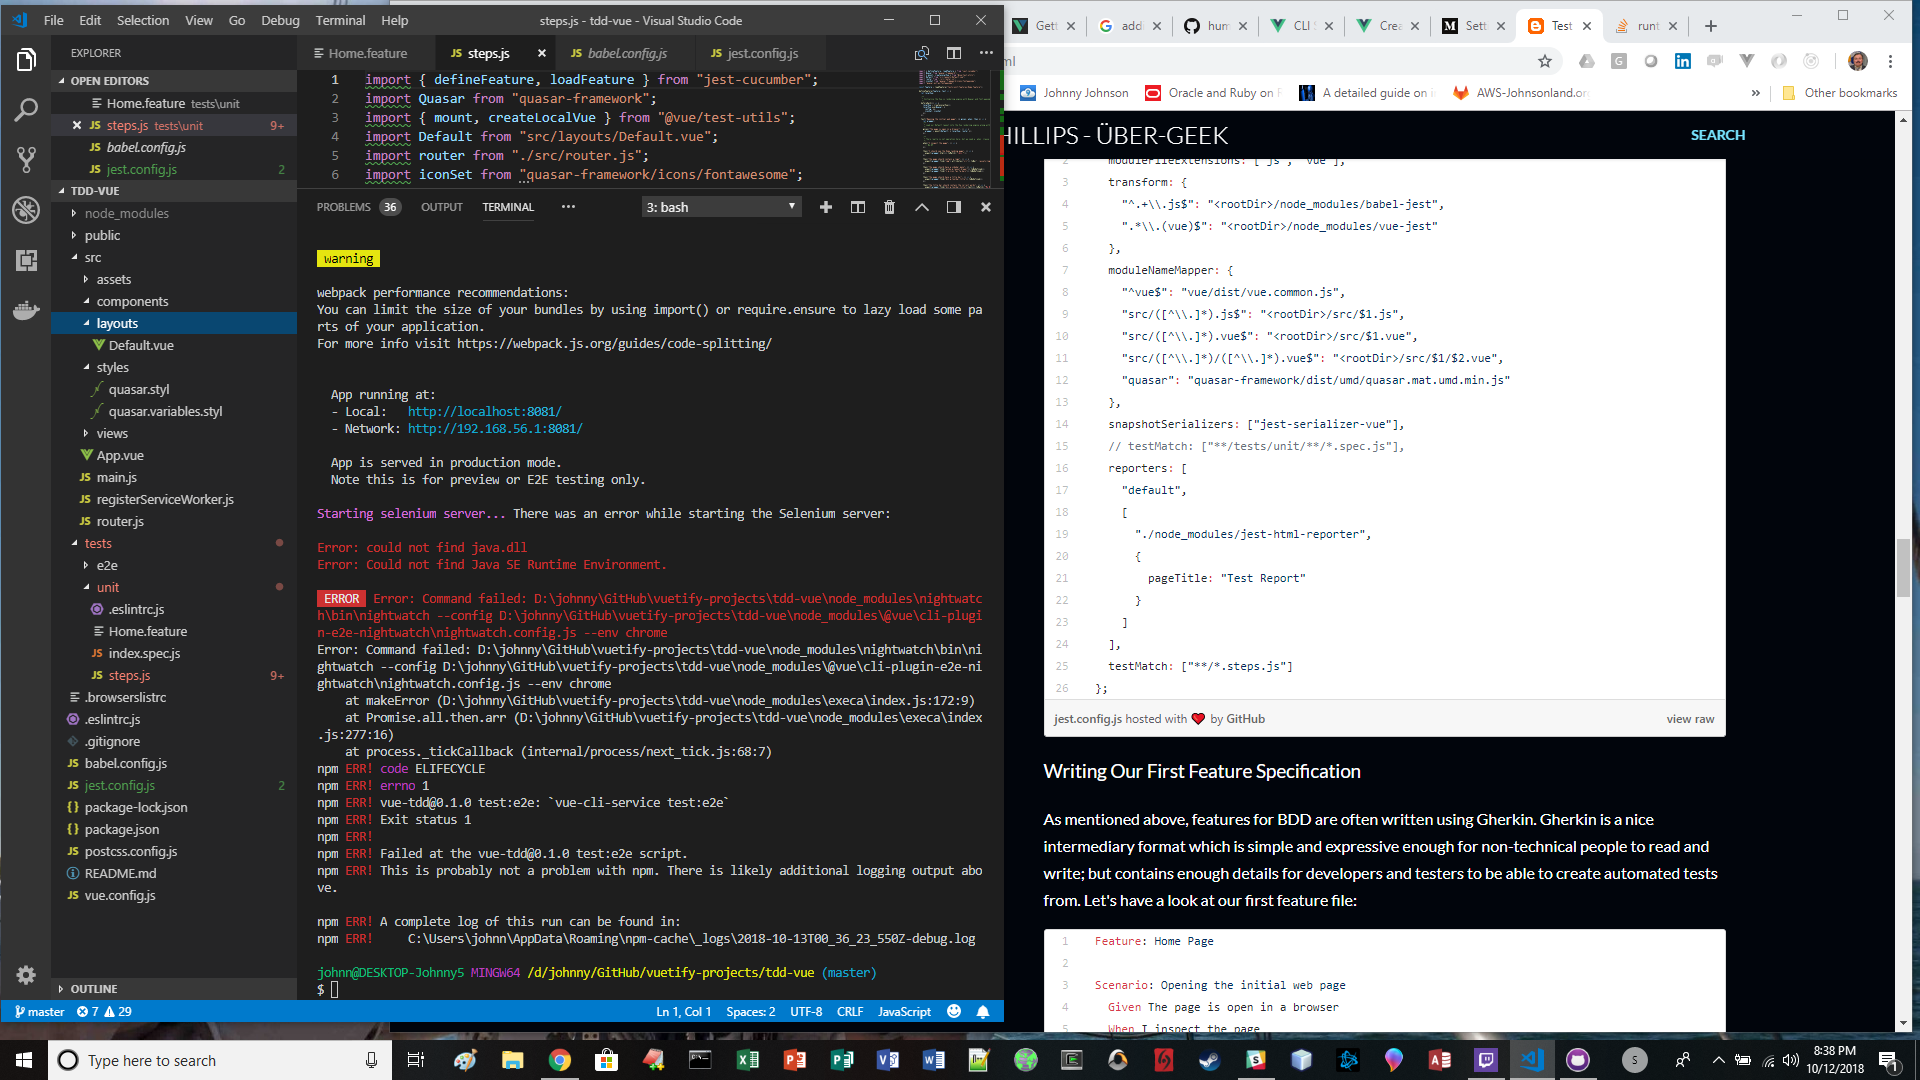The height and width of the screenshot is (1080, 1920).
Task: Collapse the layouts folder
Action: (117, 323)
